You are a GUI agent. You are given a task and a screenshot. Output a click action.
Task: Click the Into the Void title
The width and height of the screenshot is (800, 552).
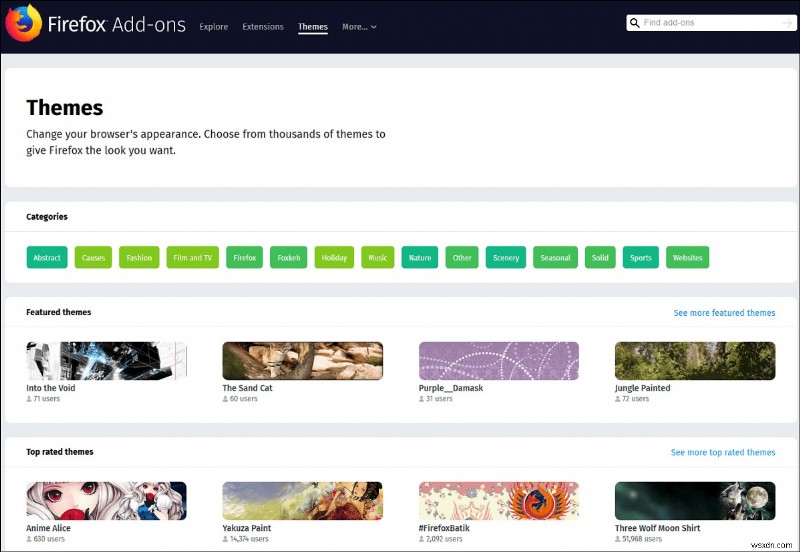[x=51, y=388]
